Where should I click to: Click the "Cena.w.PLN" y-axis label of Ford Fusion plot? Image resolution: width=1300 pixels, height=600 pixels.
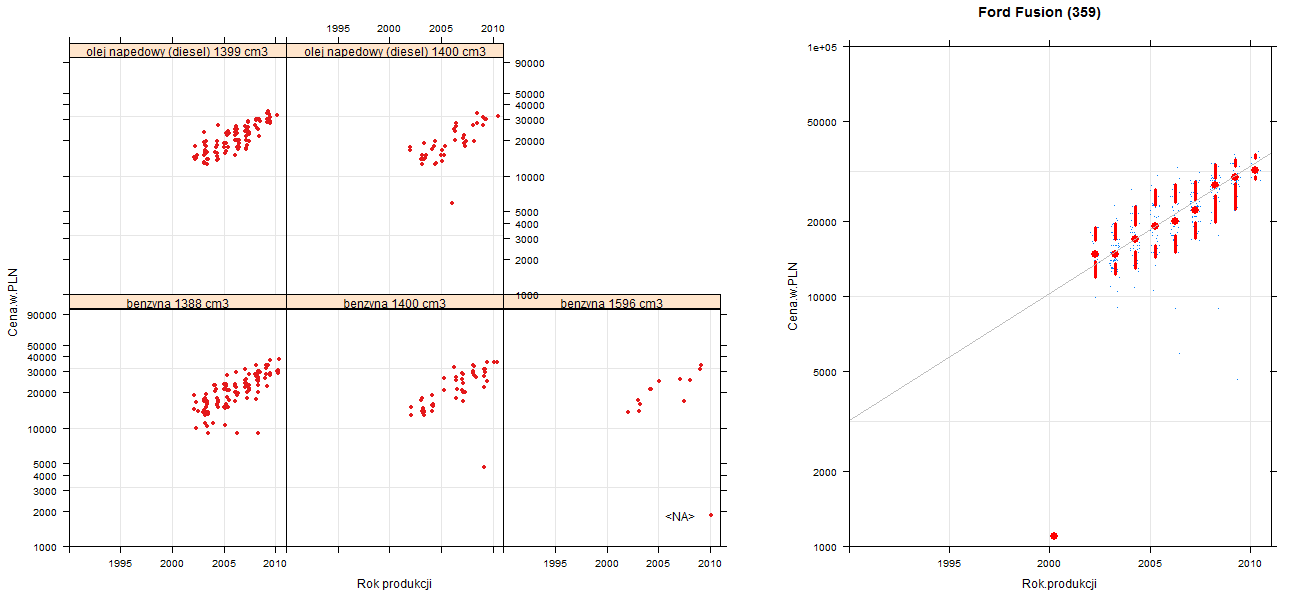(793, 297)
